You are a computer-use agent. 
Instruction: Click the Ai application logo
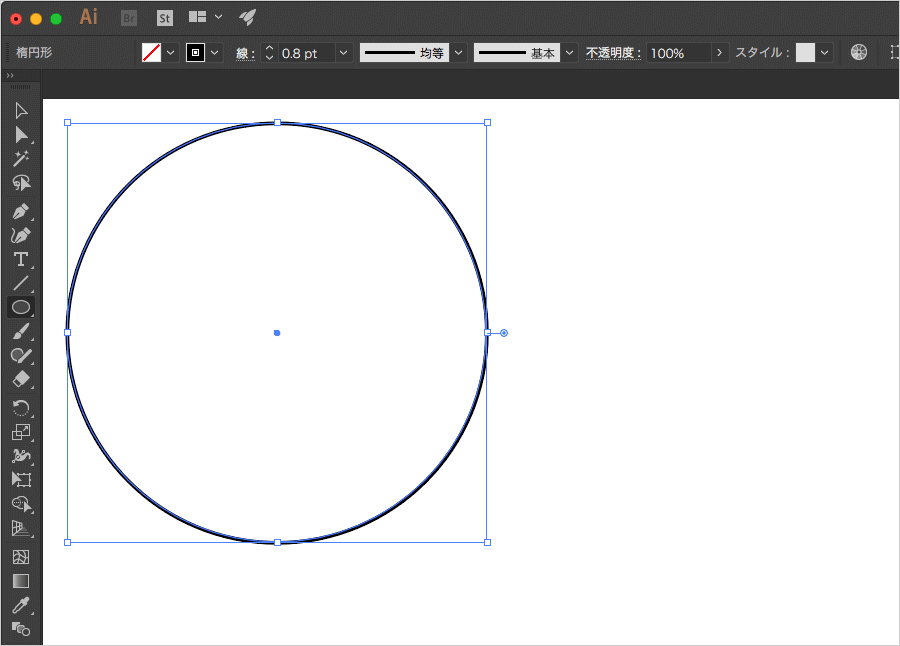[x=88, y=17]
